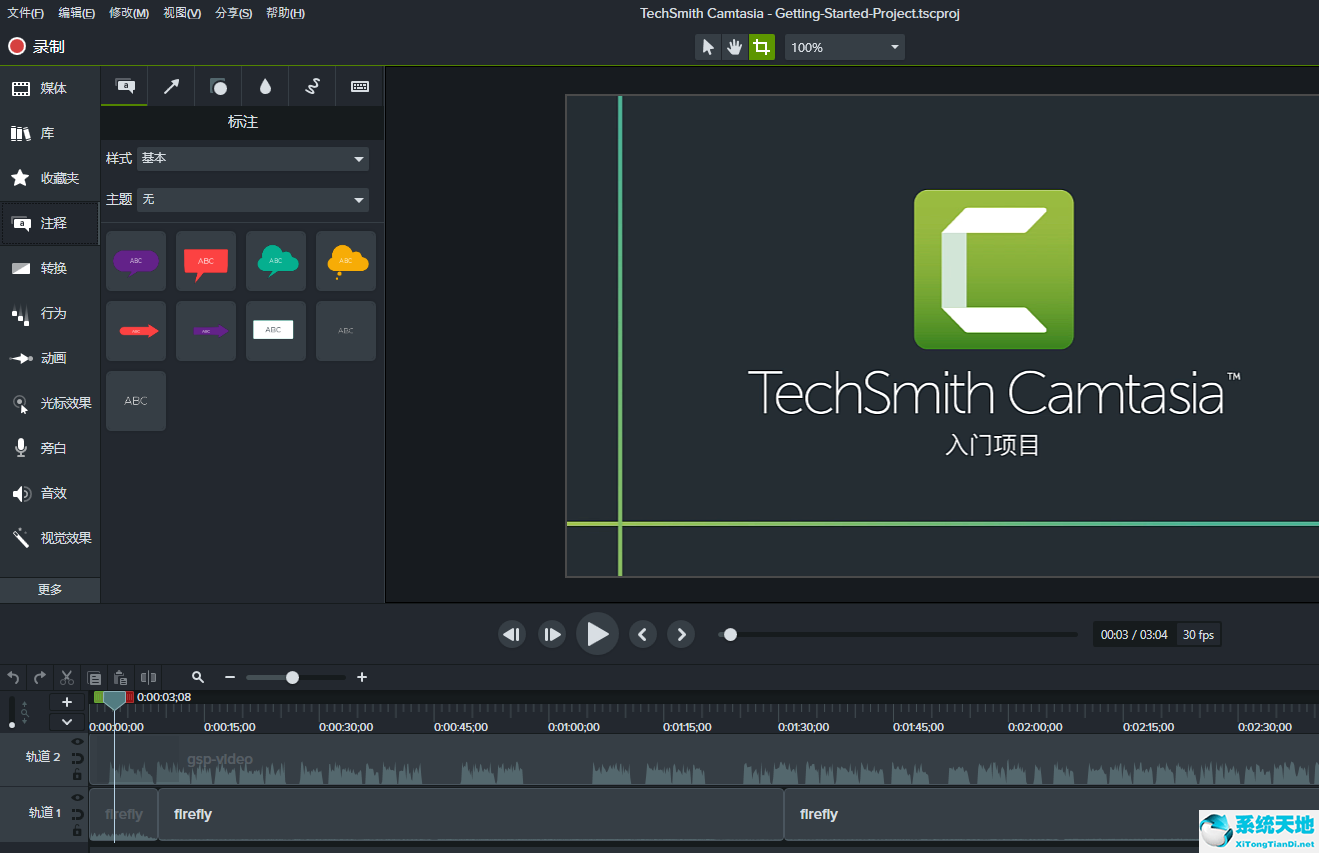This screenshot has width=1319, height=853.
Task: Adjust the timeline zoom slider
Action: [x=292, y=677]
